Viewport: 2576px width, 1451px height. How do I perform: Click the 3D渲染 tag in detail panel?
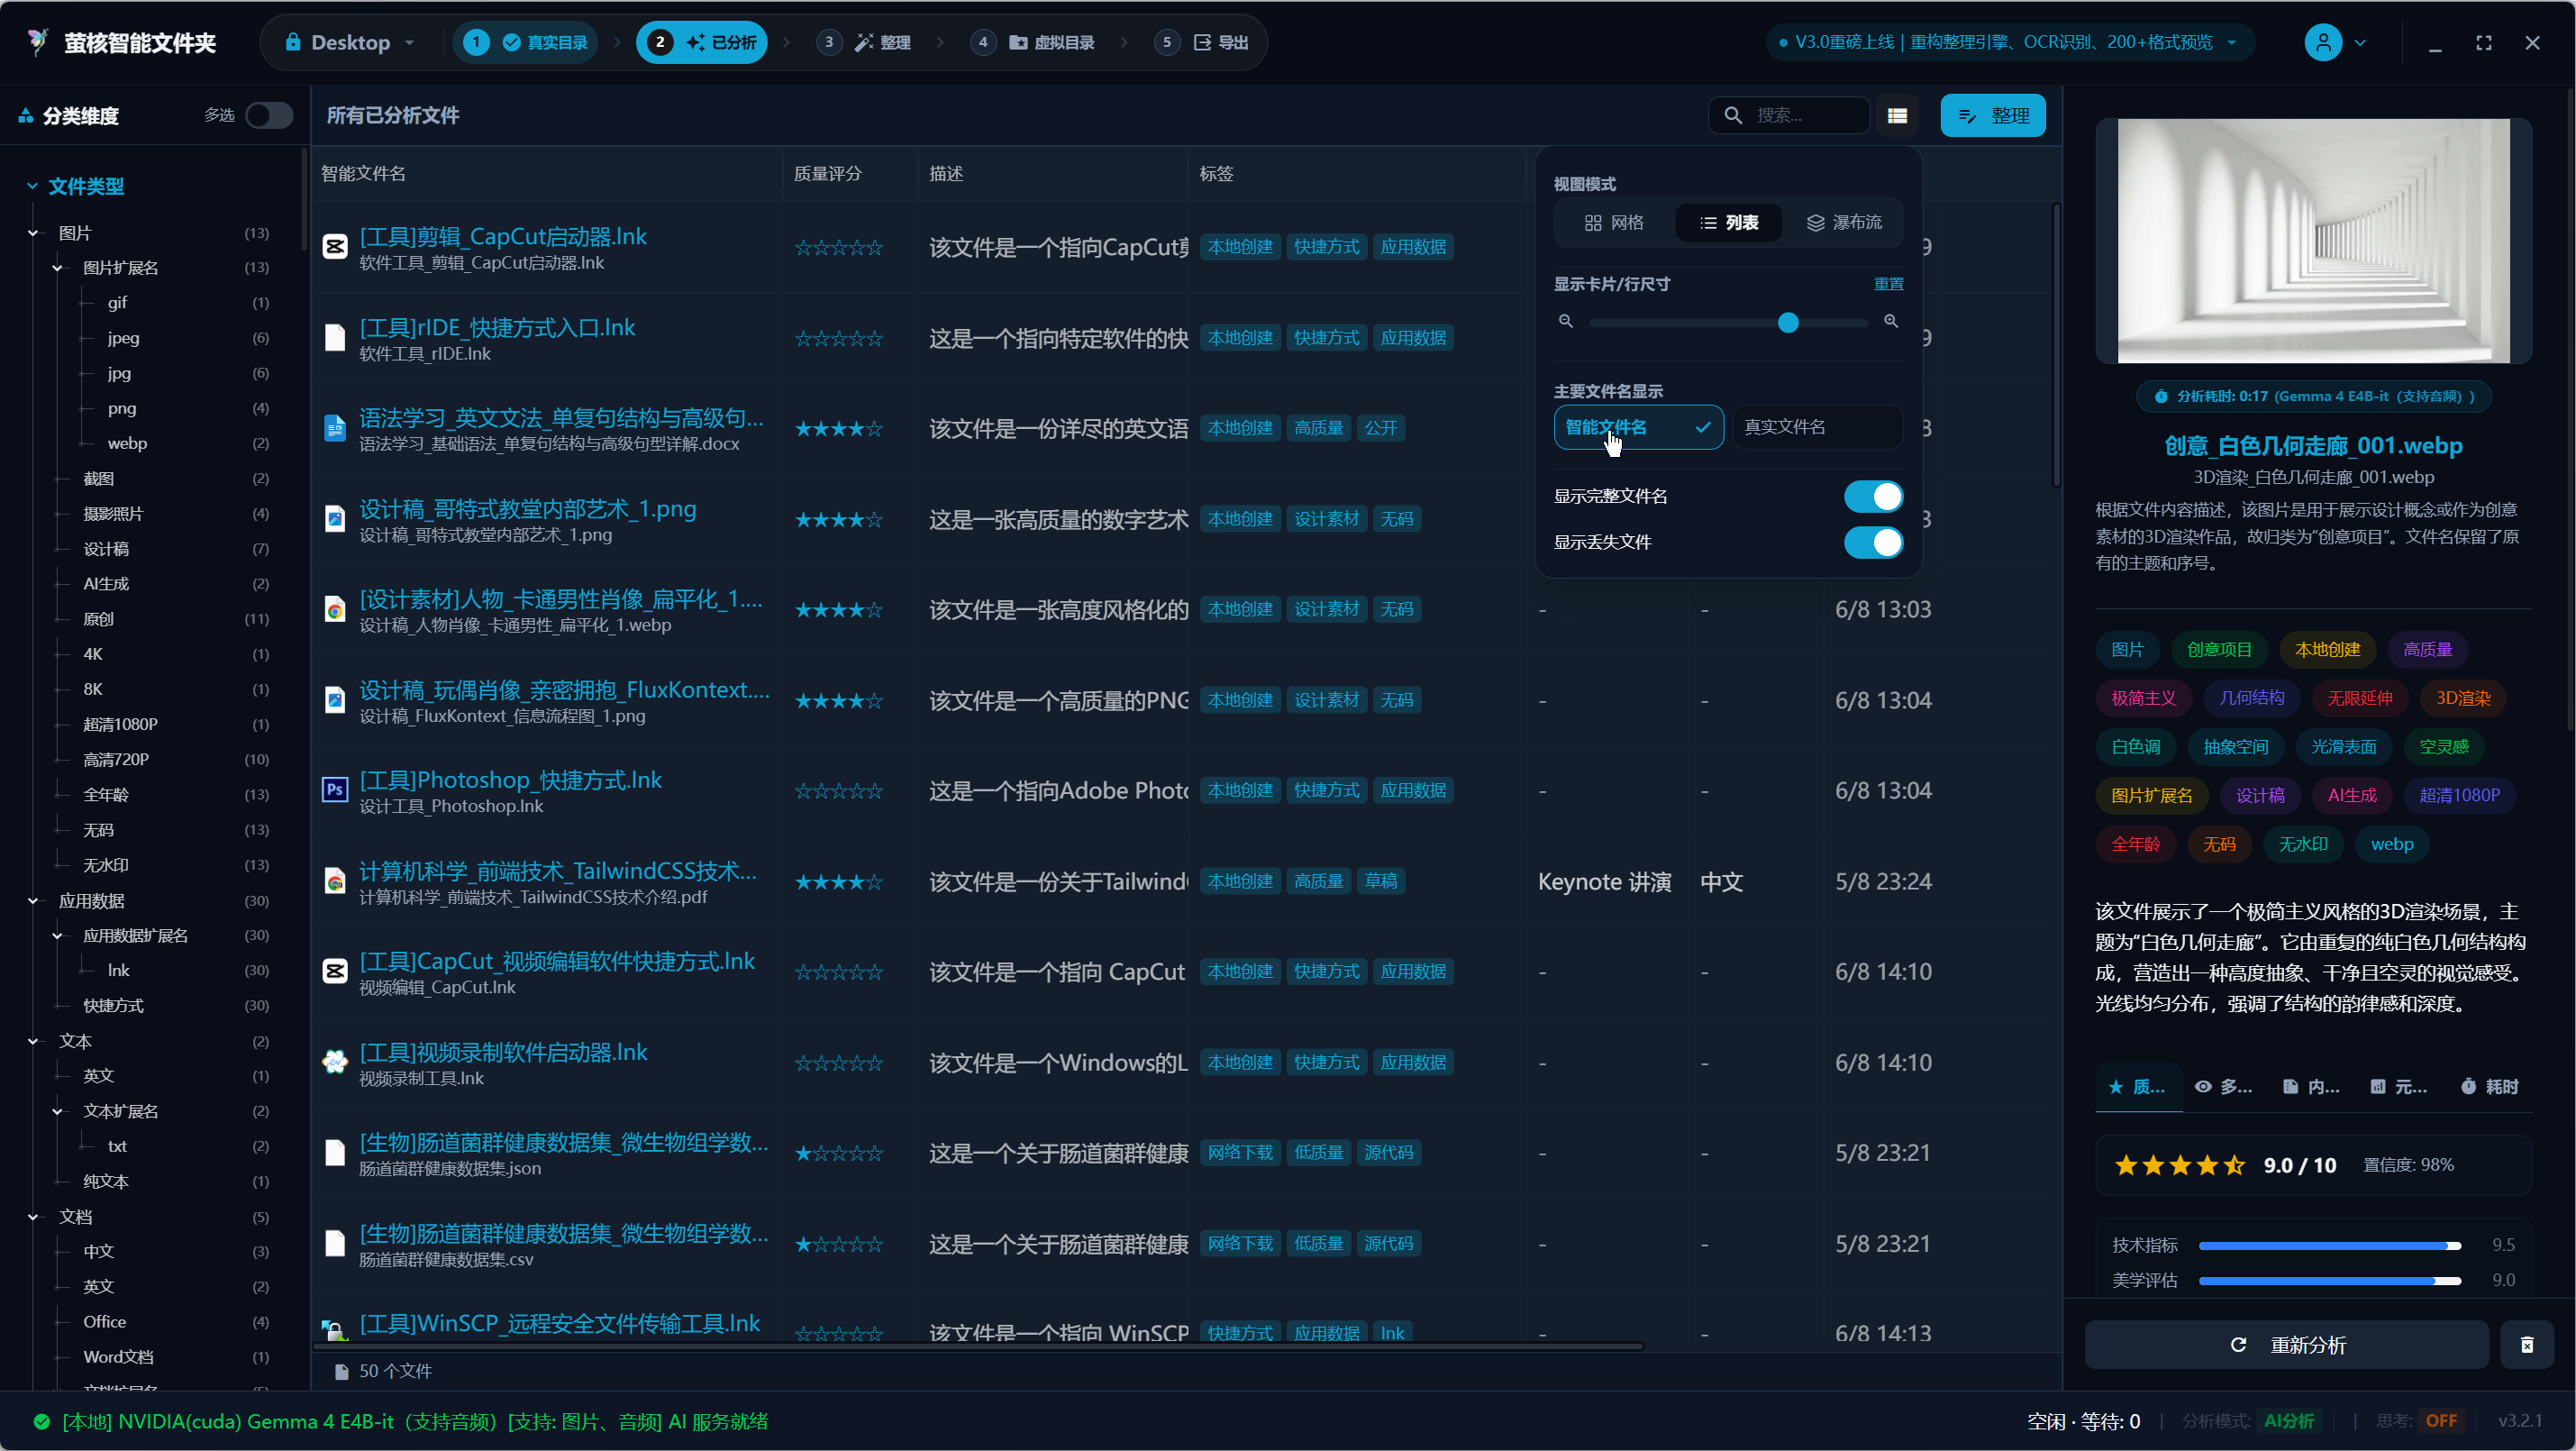tap(2462, 698)
